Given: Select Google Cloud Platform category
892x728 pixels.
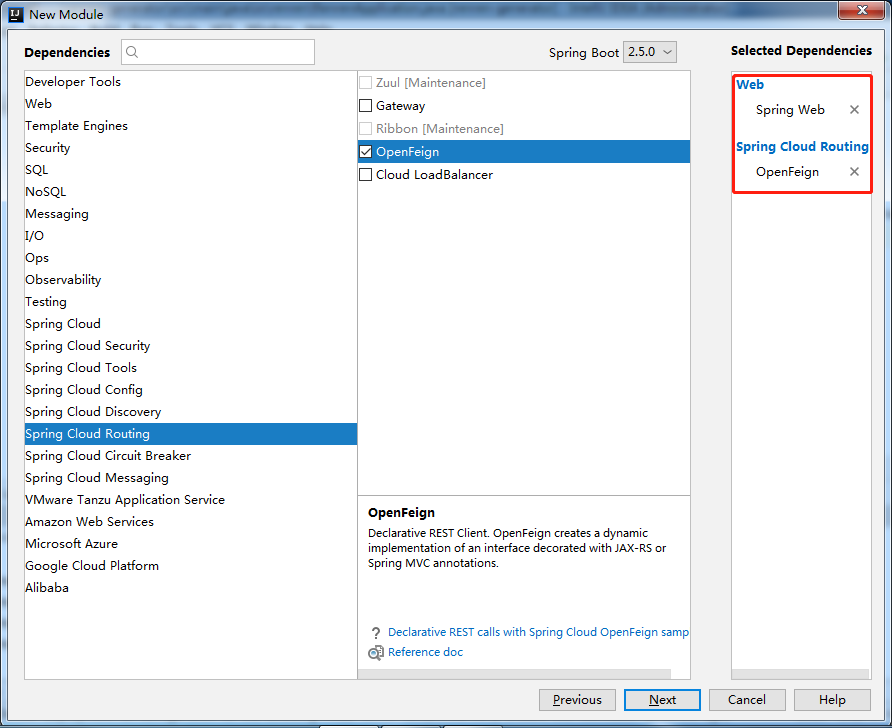Looking at the screenshot, I should point(191,565).
